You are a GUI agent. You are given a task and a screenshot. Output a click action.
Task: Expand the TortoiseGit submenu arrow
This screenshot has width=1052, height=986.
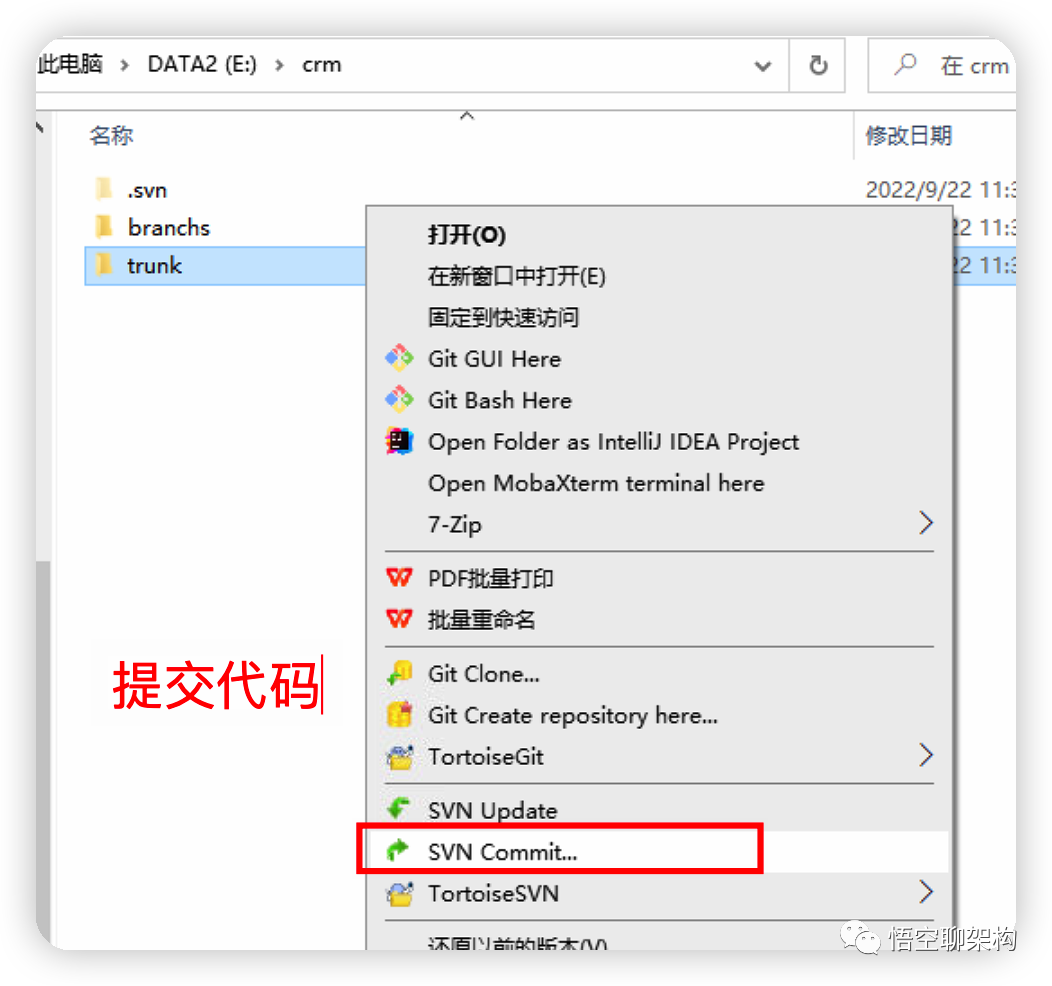[926, 756]
